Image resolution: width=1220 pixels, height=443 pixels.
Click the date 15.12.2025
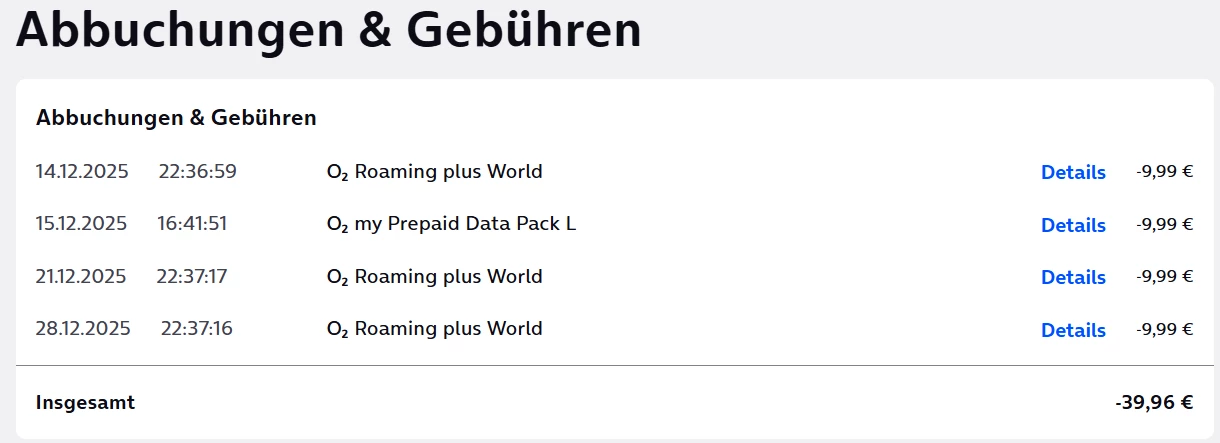click(82, 223)
